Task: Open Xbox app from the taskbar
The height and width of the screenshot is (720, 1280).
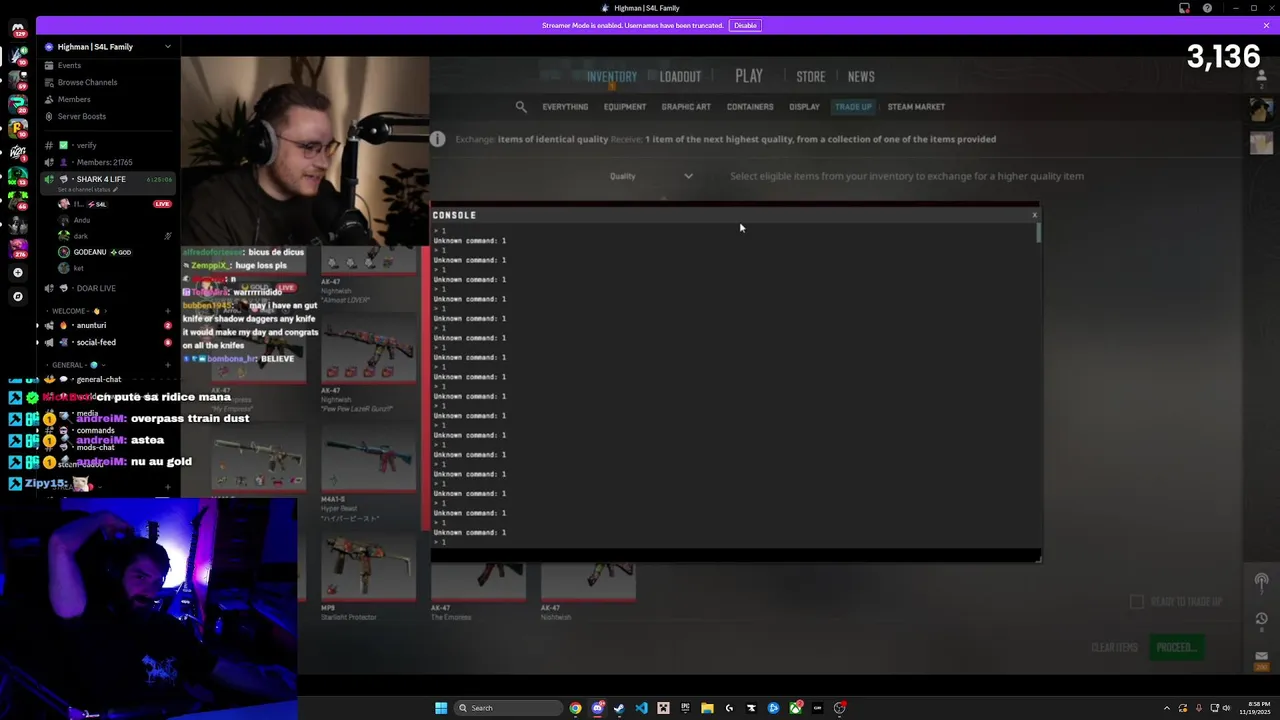Action: tap(795, 708)
